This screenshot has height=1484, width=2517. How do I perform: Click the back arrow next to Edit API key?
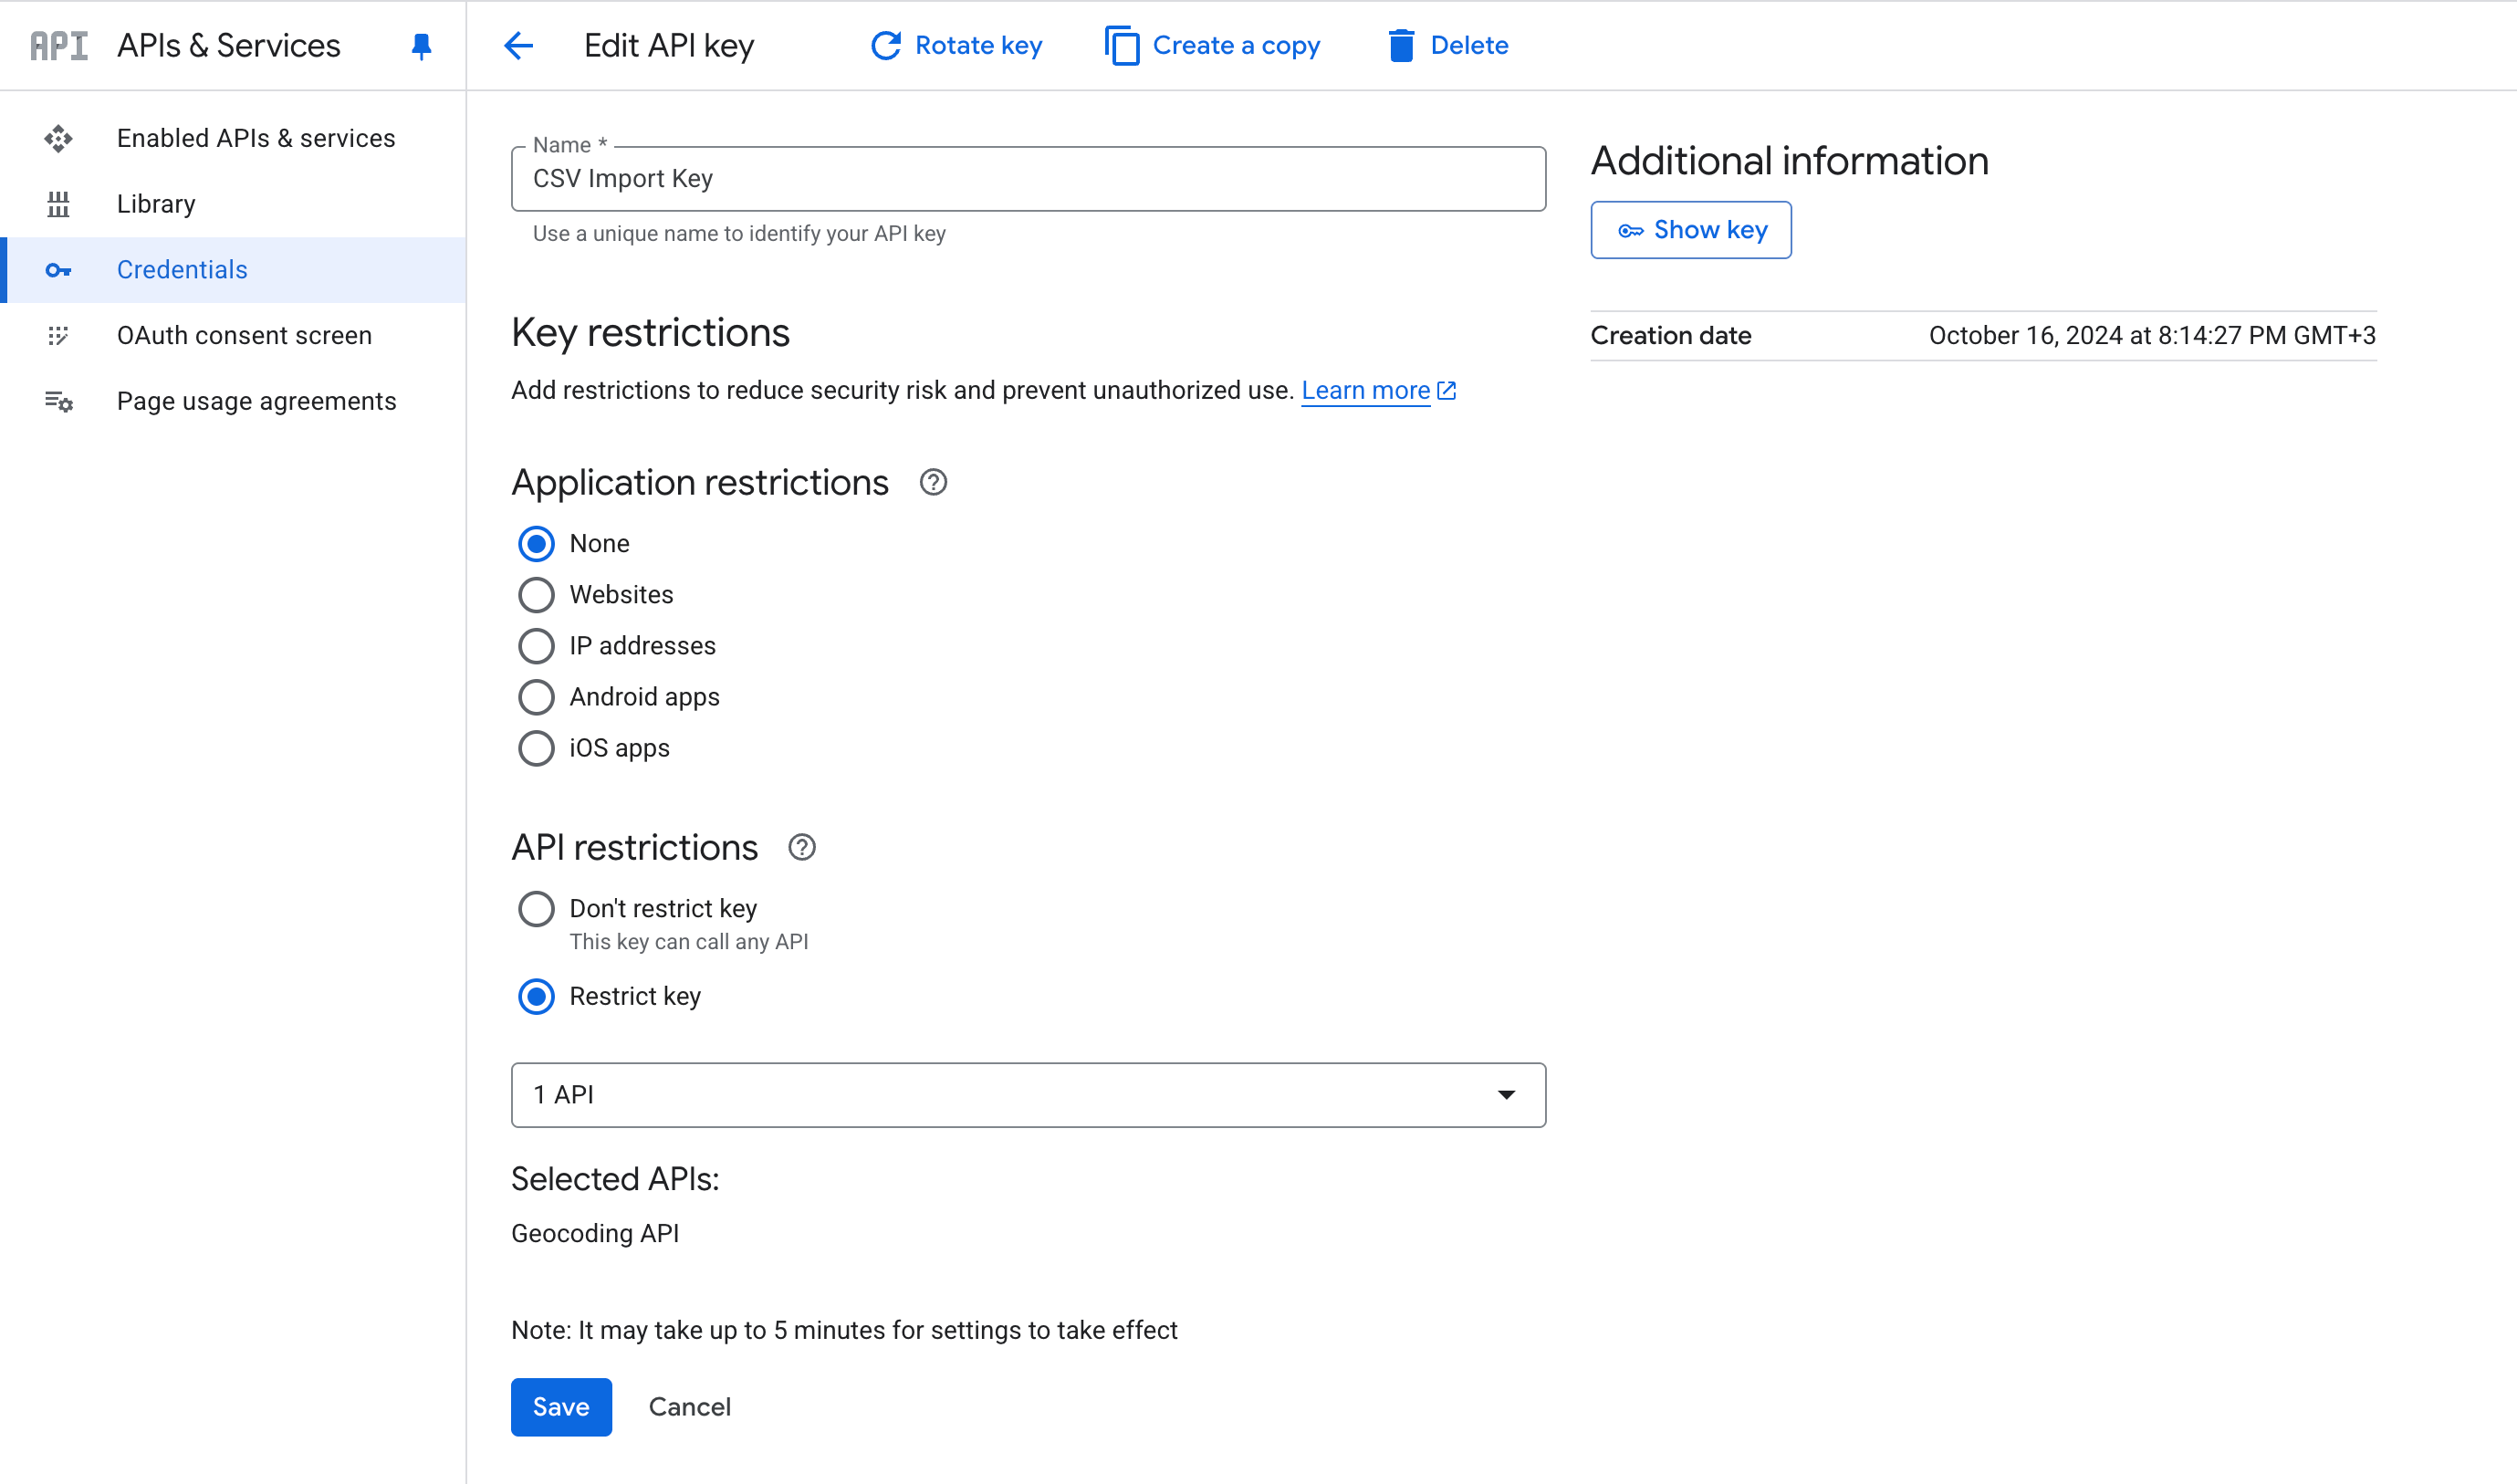[x=518, y=45]
